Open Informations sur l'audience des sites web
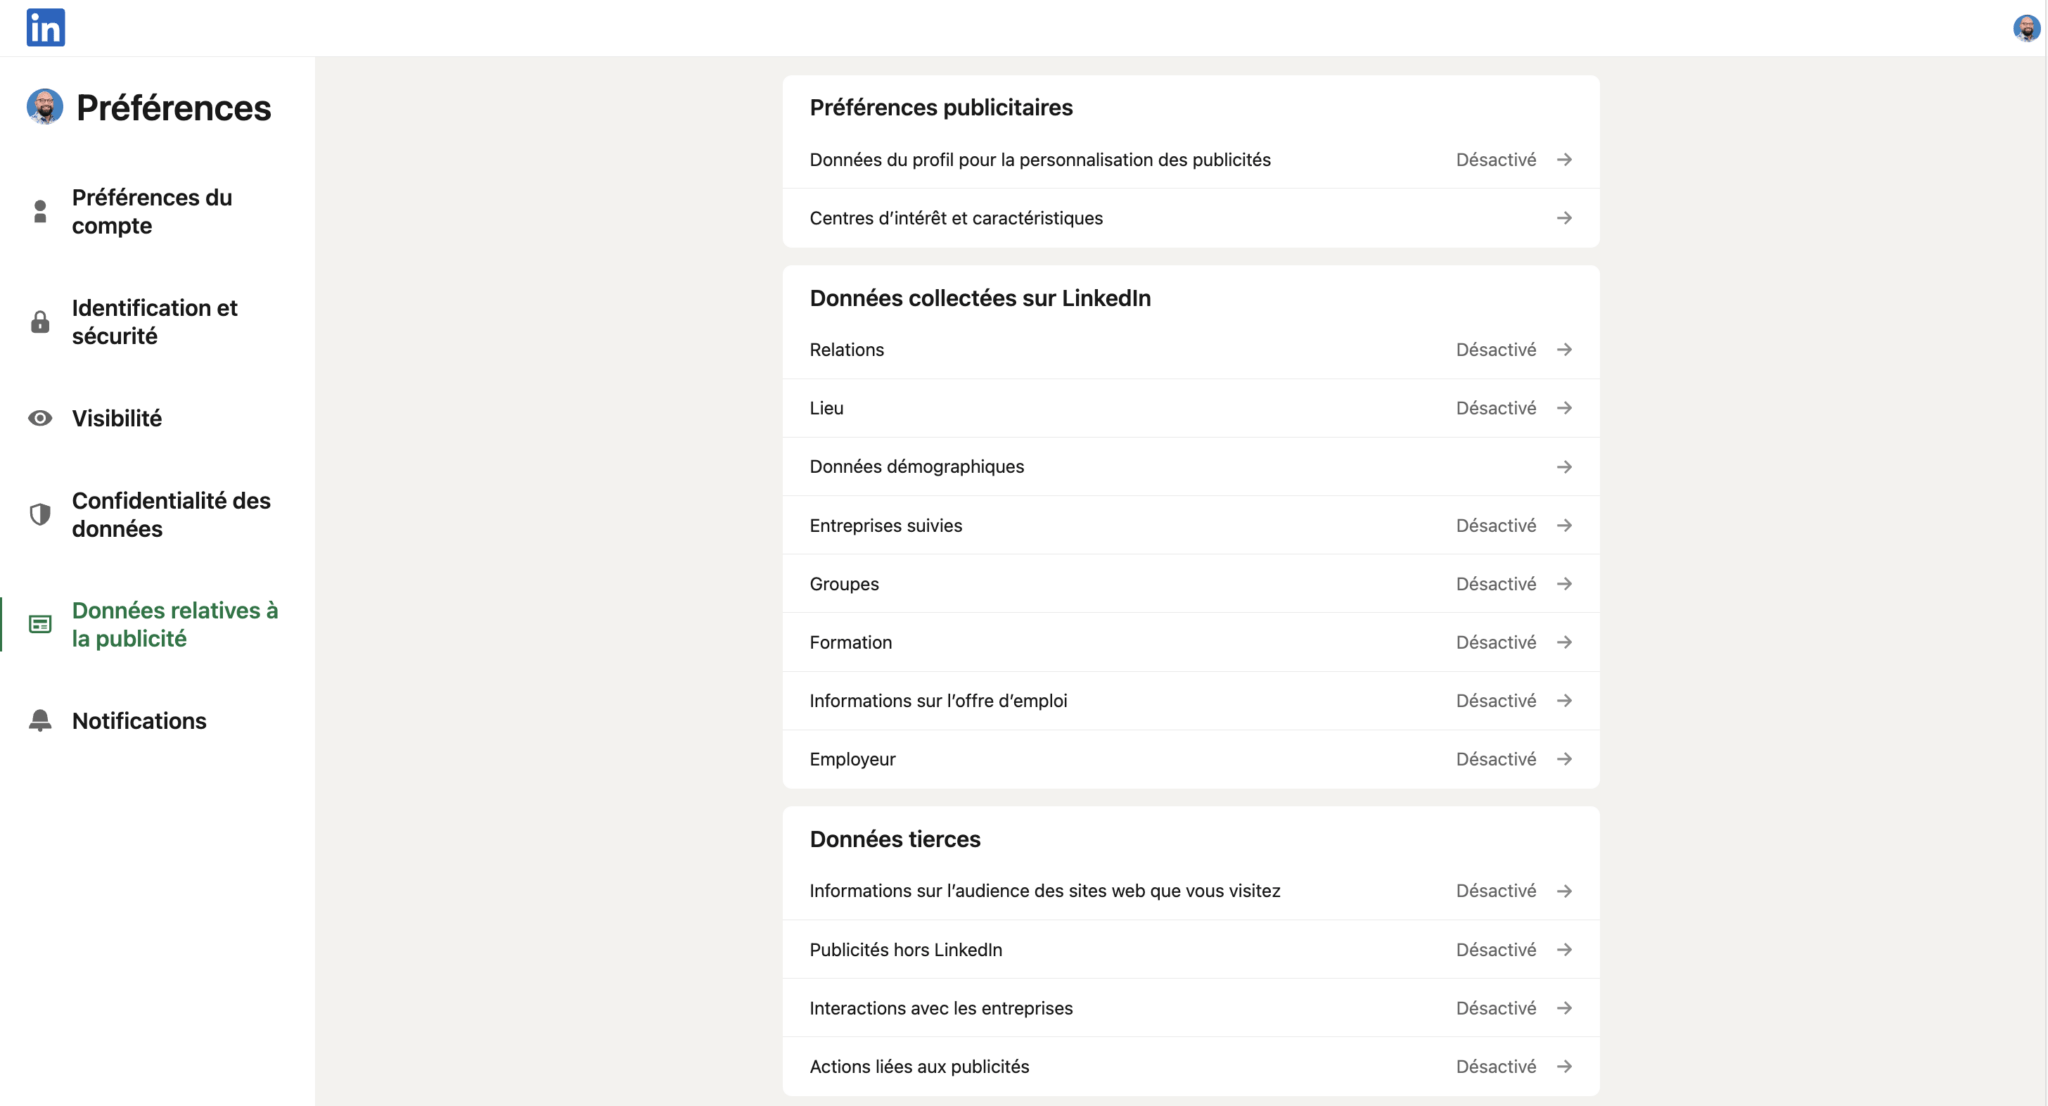The width and height of the screenshot is (2048, 1106). (1191, 891)
